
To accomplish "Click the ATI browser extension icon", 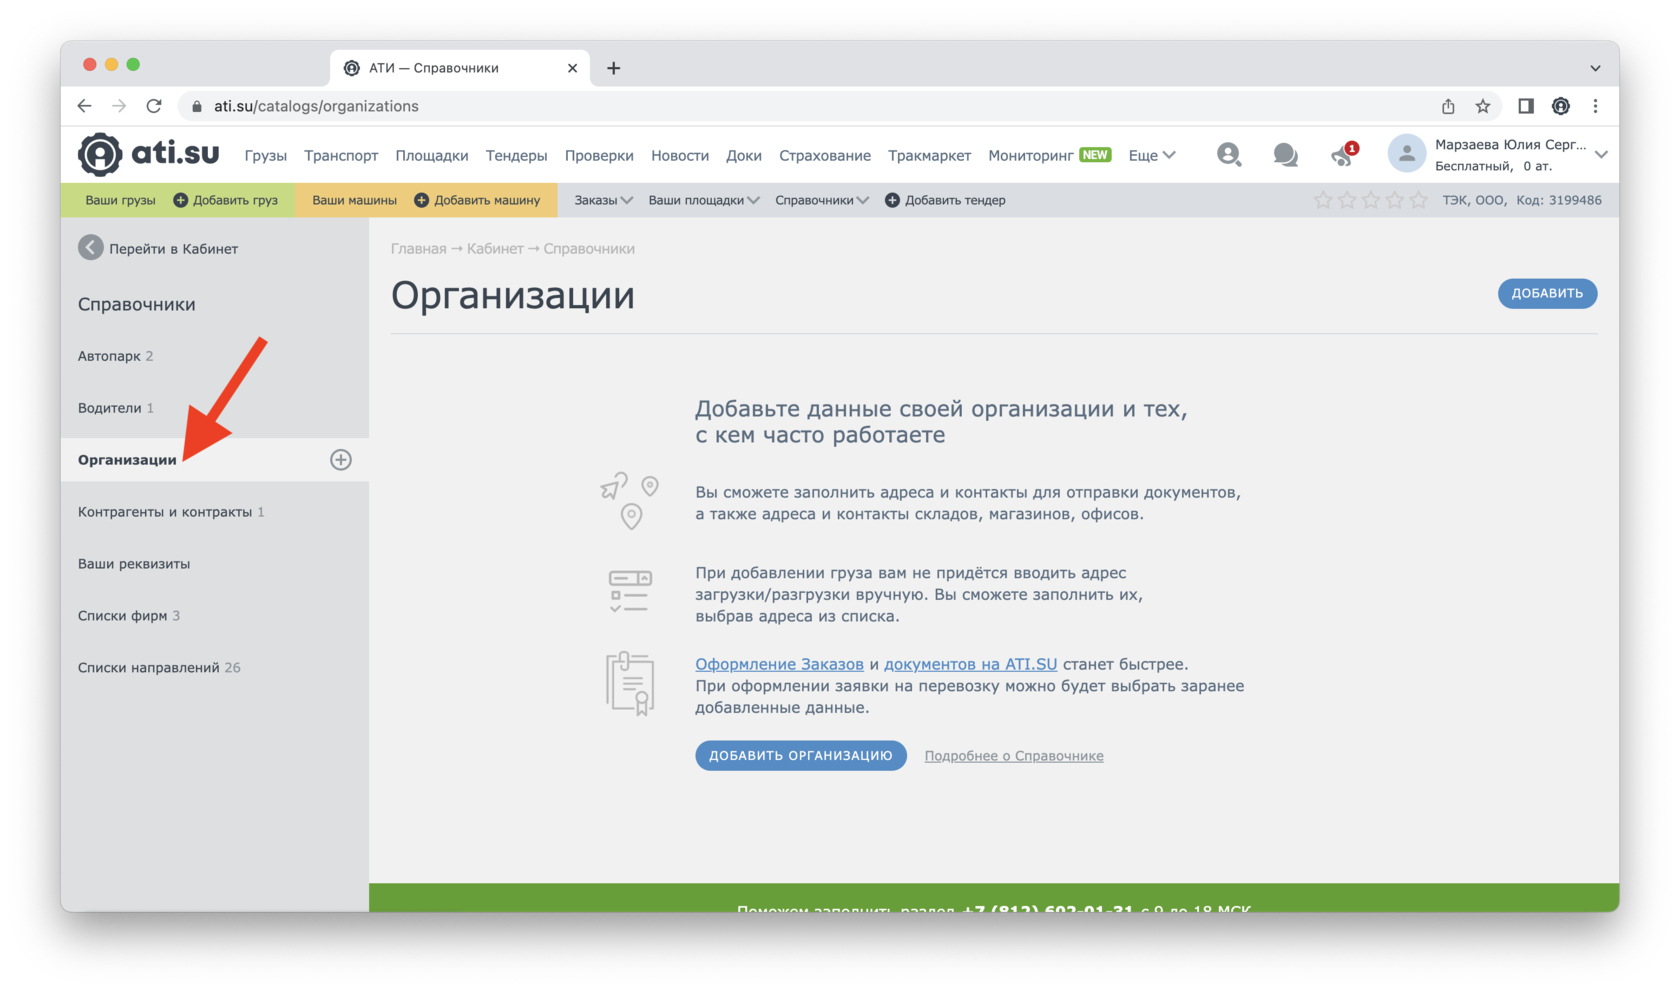I will (1561, 106).
